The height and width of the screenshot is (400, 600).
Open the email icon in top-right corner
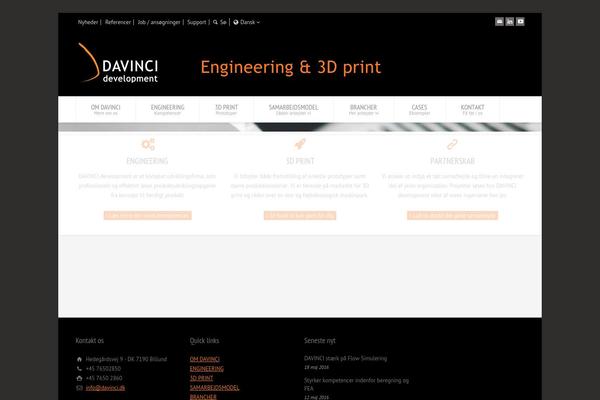pos(499,22)
